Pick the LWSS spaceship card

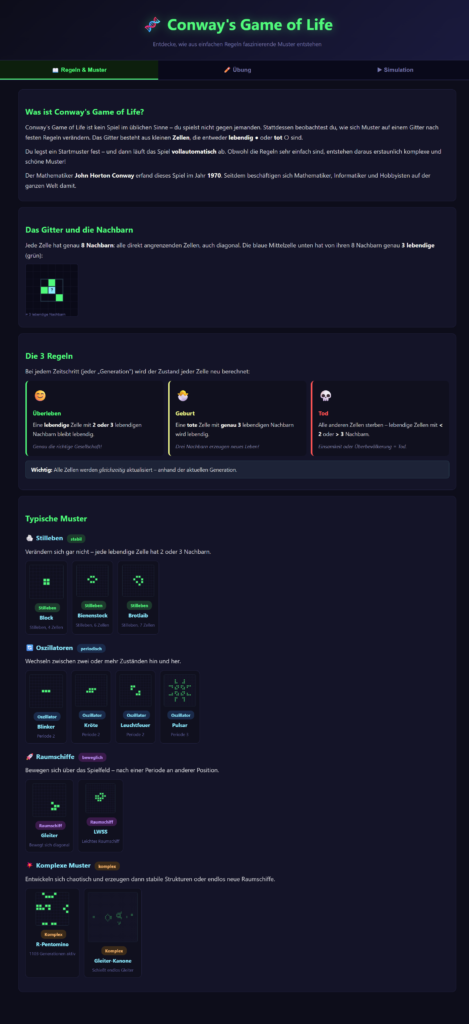coord(100,815)
